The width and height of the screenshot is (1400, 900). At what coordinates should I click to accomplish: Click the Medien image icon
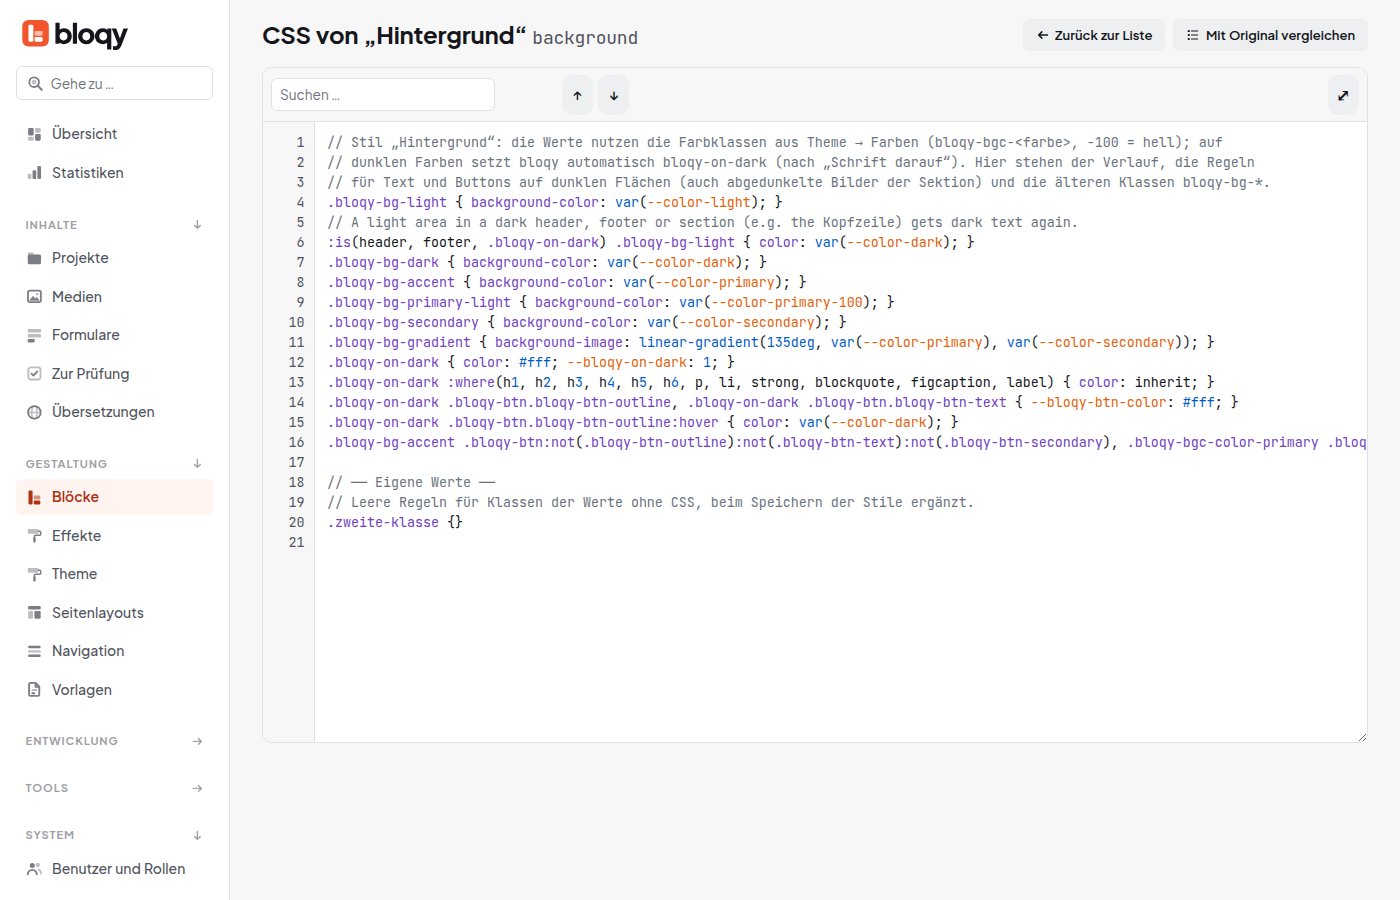pyautogui.click(x=34, y=297)
